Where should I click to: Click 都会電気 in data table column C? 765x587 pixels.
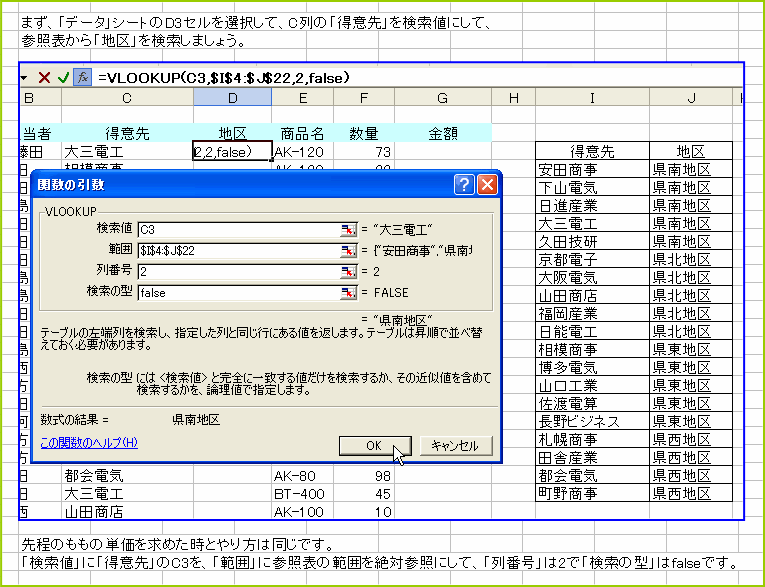pos(127,476)
